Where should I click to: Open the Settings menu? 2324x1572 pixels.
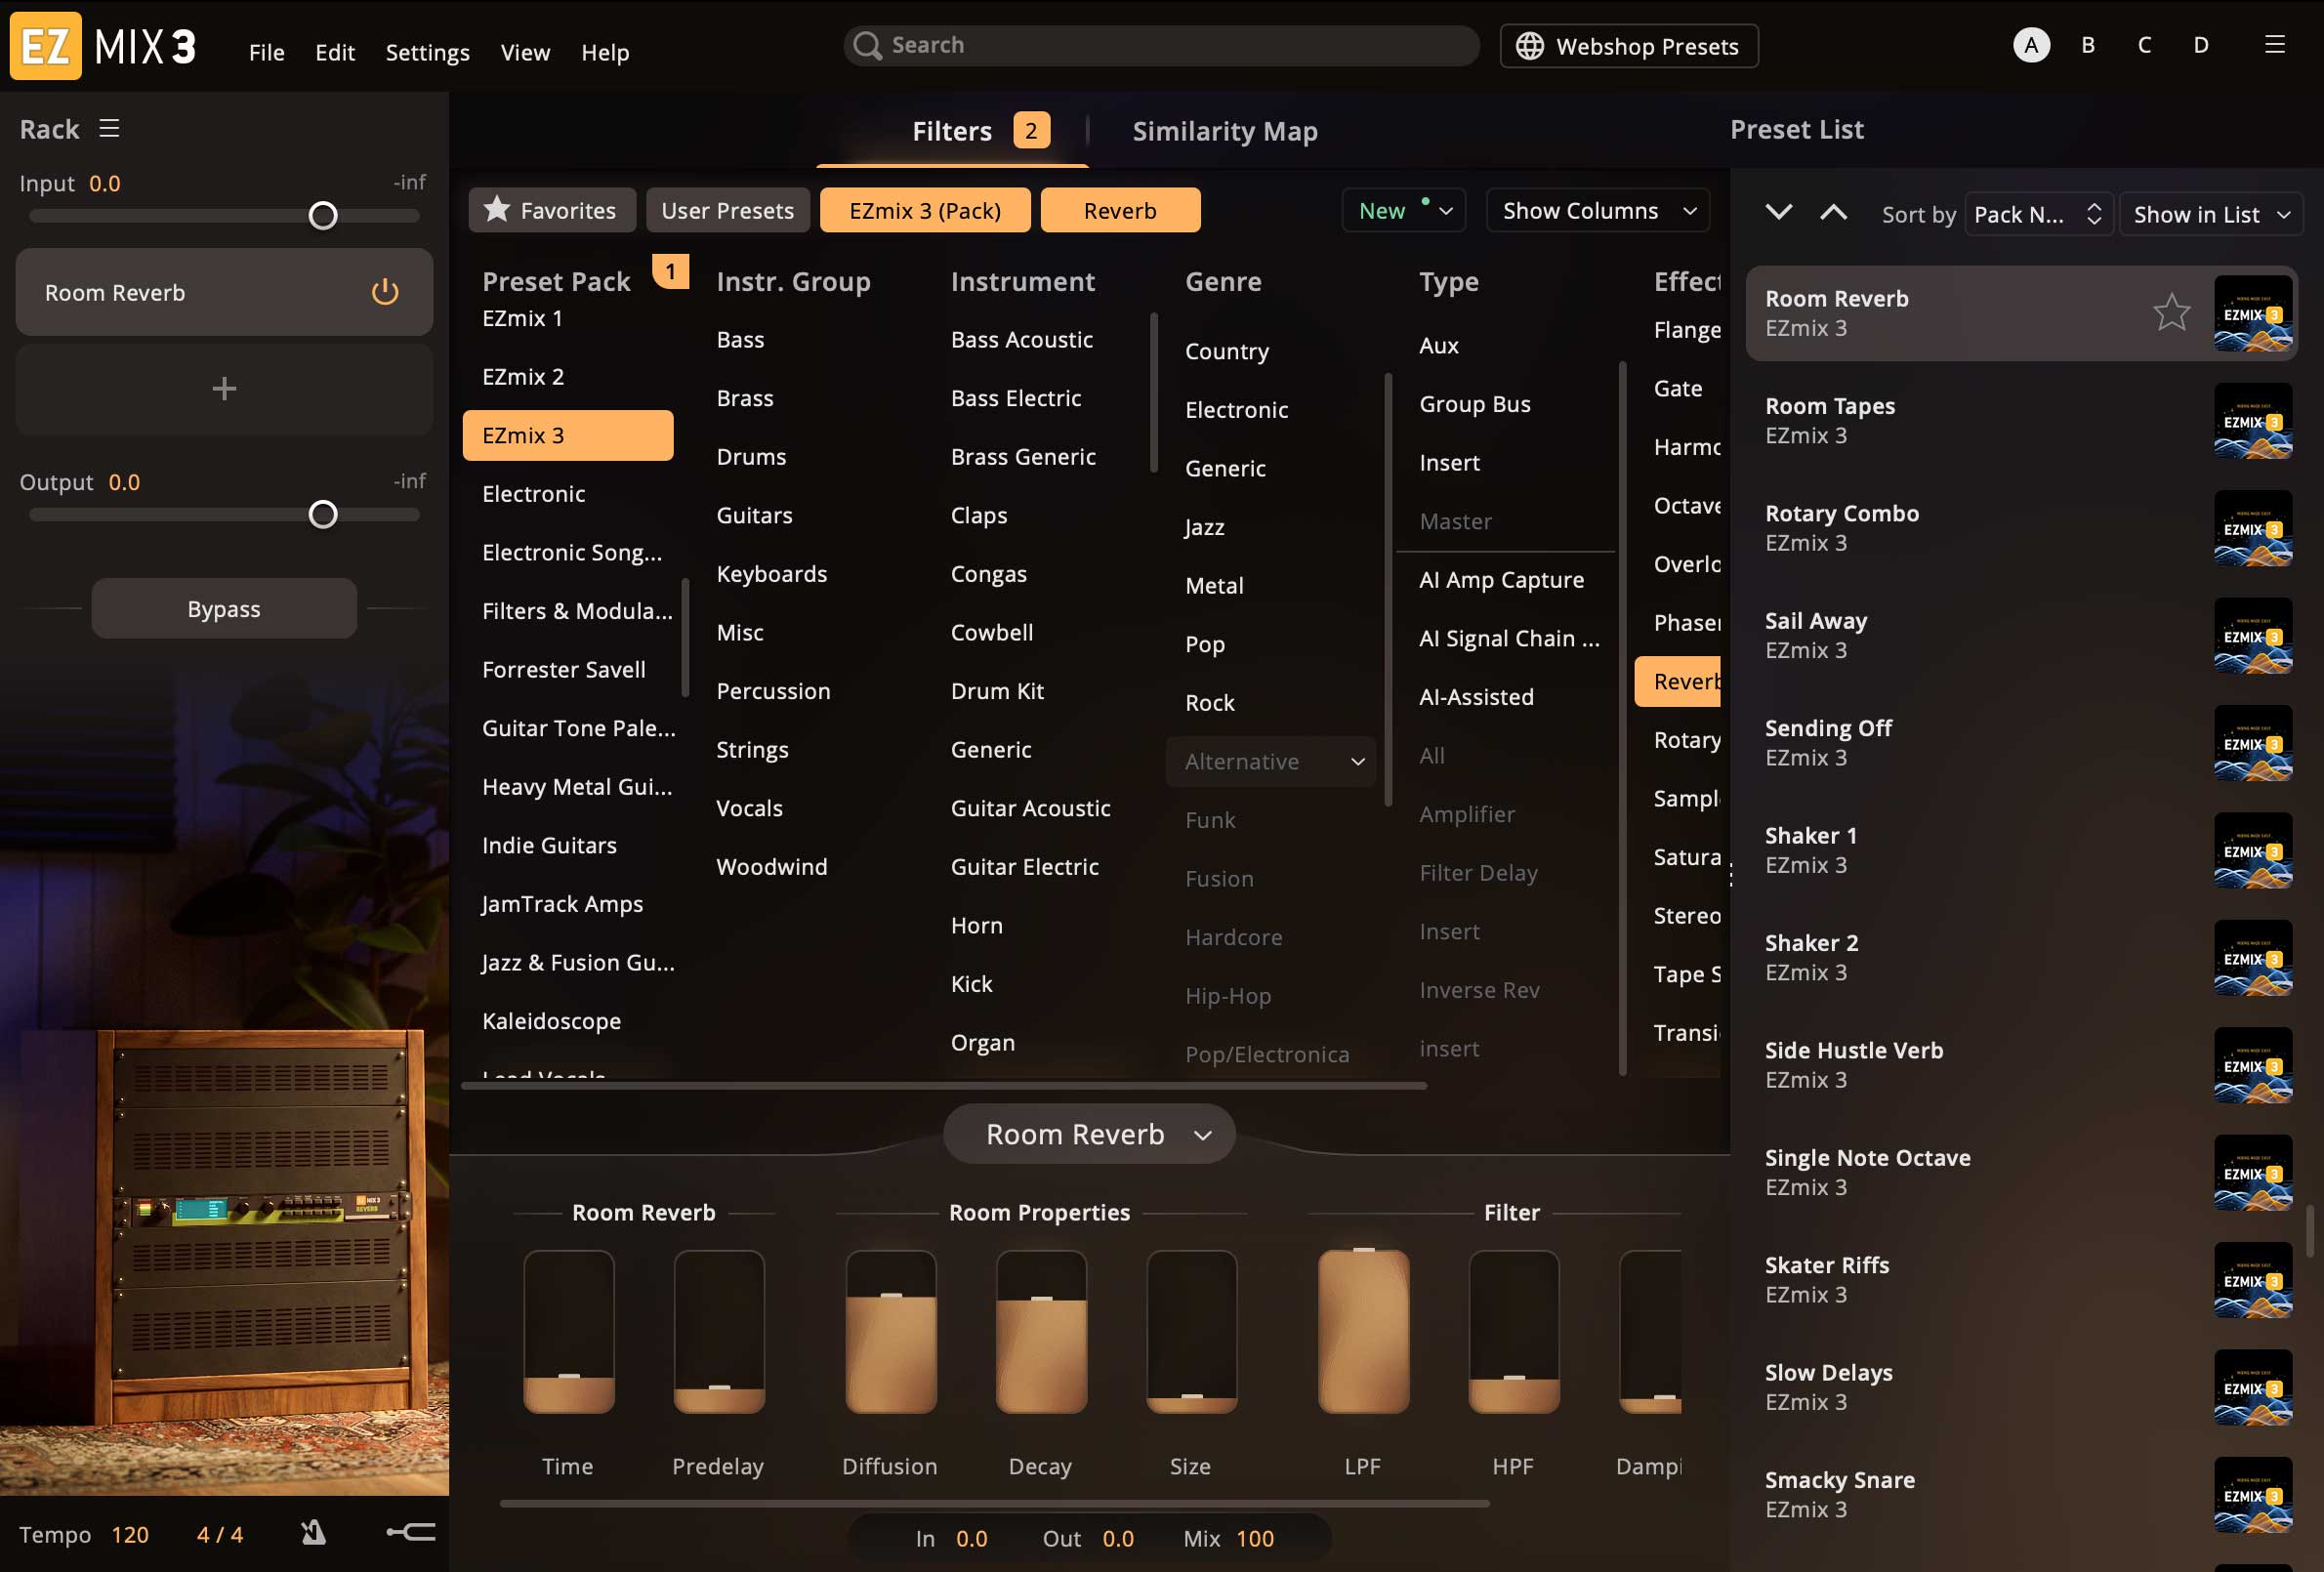point(427,52)
